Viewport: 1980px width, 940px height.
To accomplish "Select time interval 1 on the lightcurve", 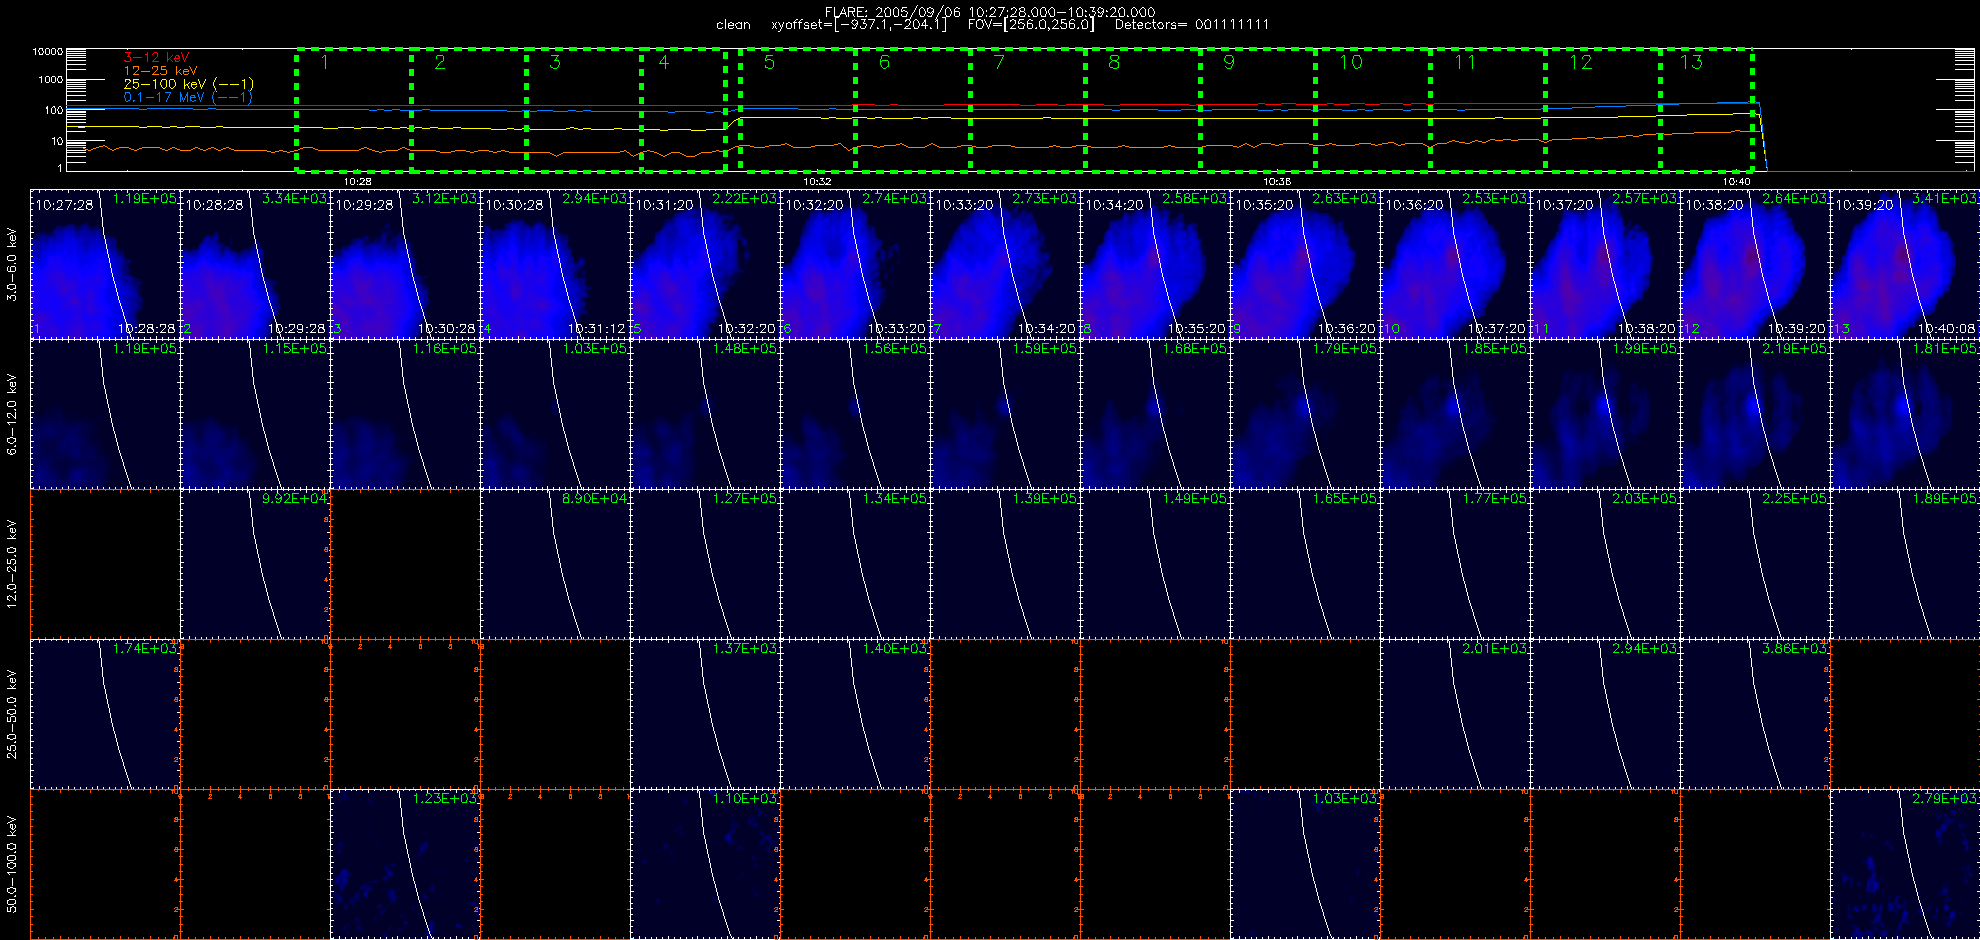I will (x=354, y=110).
